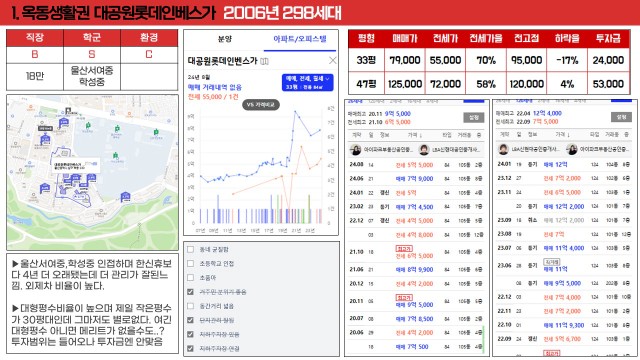Image resolution: width=640 pixels, height=360 pixels.
Task: Click the 최고가 badge on the 20.11 row
Action: point(404,298)
